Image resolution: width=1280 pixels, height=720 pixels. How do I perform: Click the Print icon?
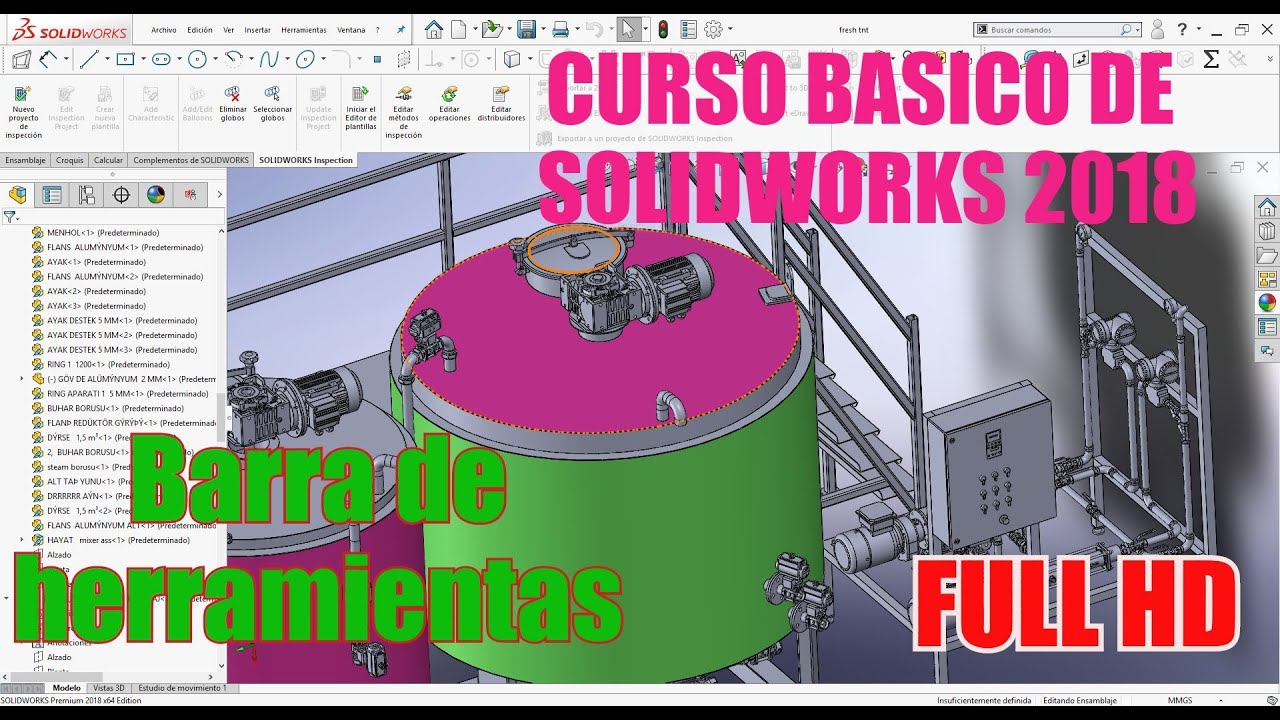coord(561,29)
